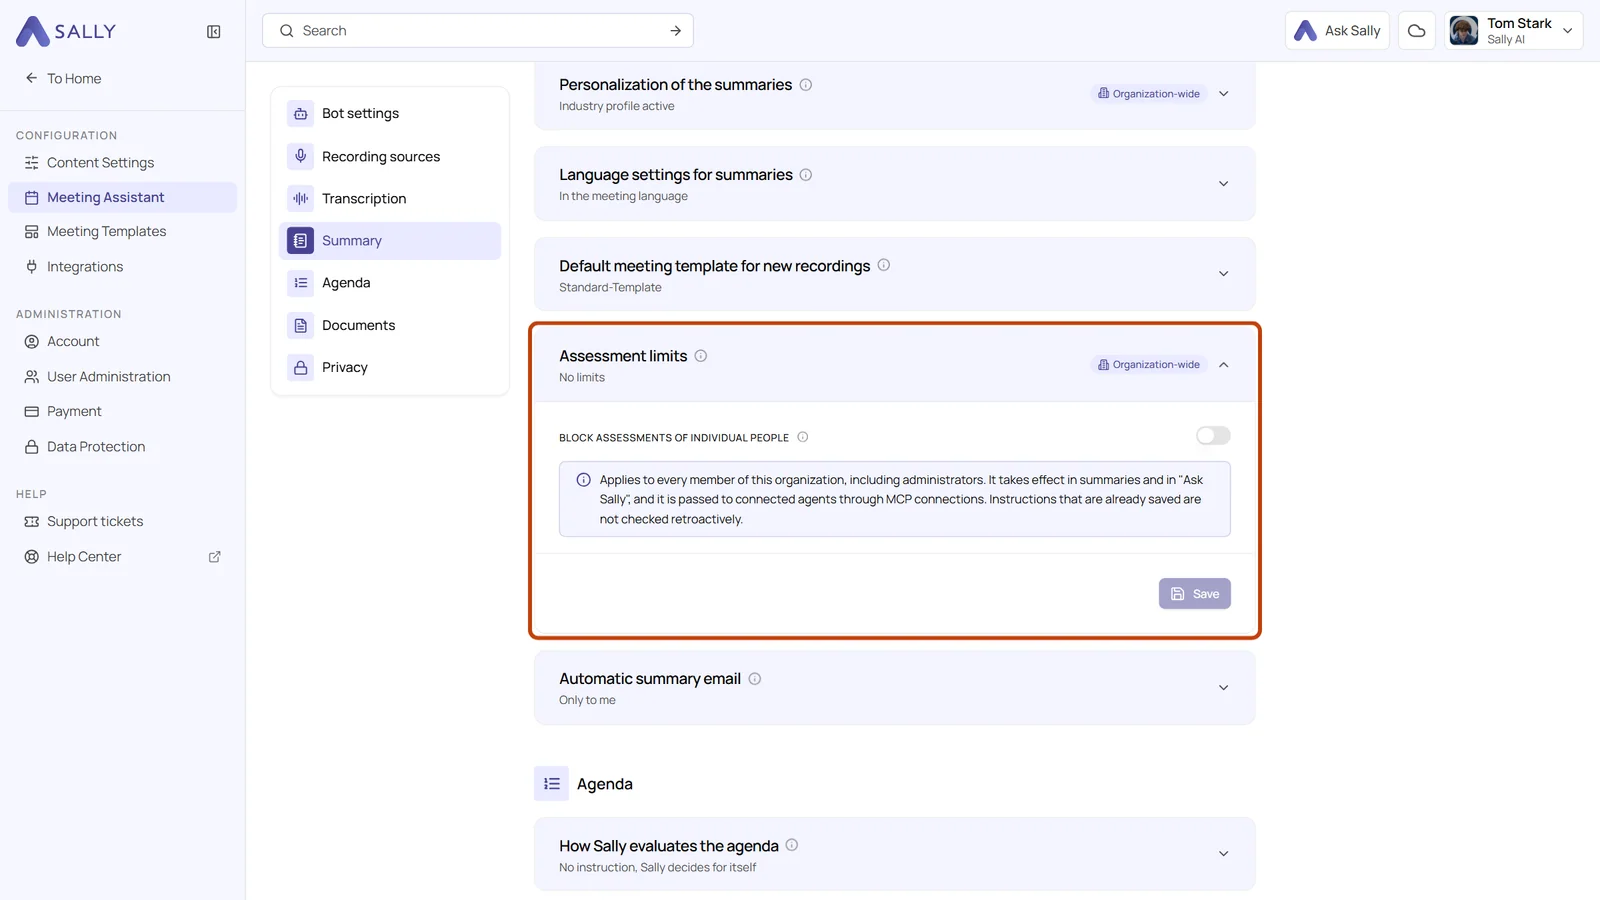This screenshot has height=900, width=1600.
Task: Expand Automatic summary email section
Action: [1223, 688]
